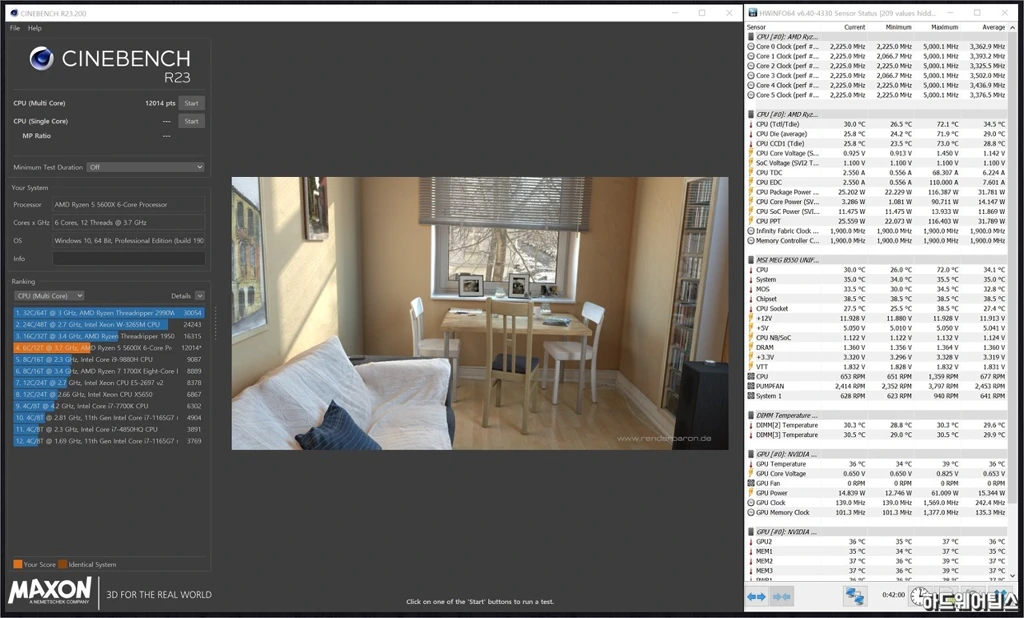
Task: Click the orange Your Score legend swatch
Action: point(18,564)
